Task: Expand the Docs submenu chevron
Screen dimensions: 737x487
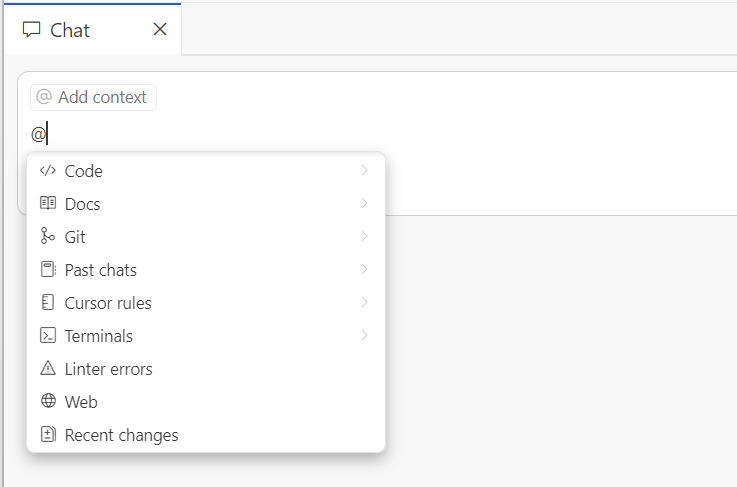Action: pyautogui.click(x=364, y=204)
